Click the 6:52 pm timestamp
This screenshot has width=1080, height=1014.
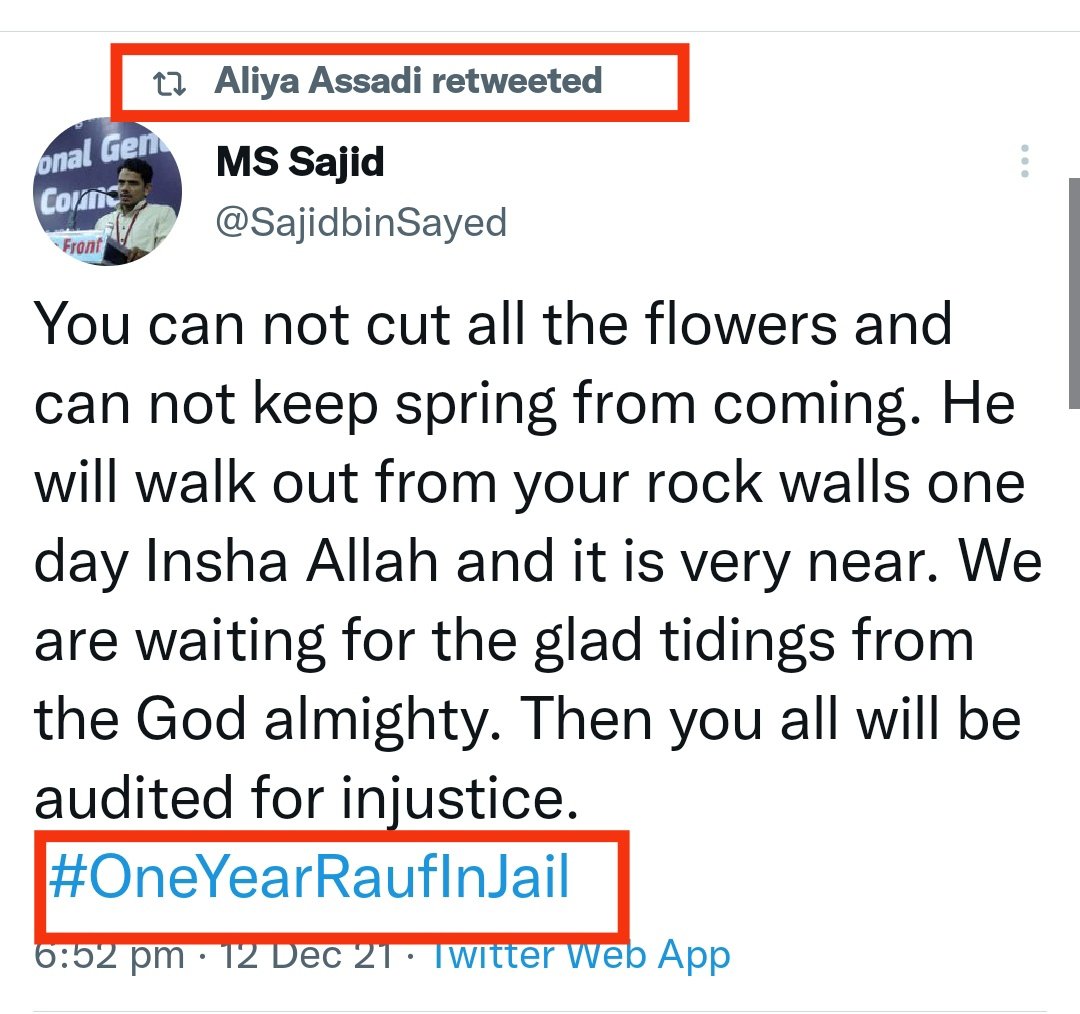110,955
